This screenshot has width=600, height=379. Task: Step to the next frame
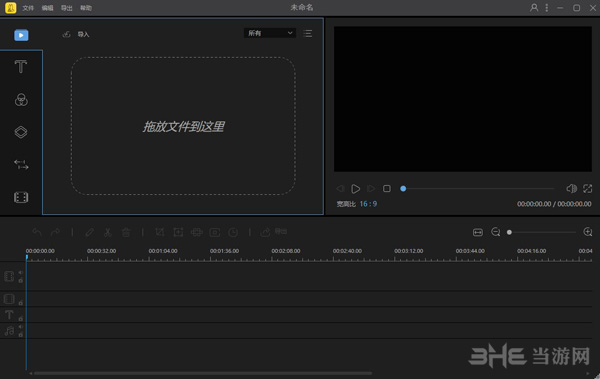(x=371, y=188)
